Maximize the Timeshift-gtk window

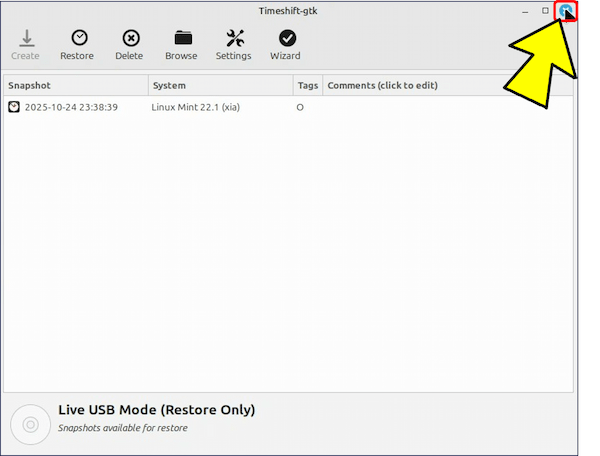click(x=545, y=11)
